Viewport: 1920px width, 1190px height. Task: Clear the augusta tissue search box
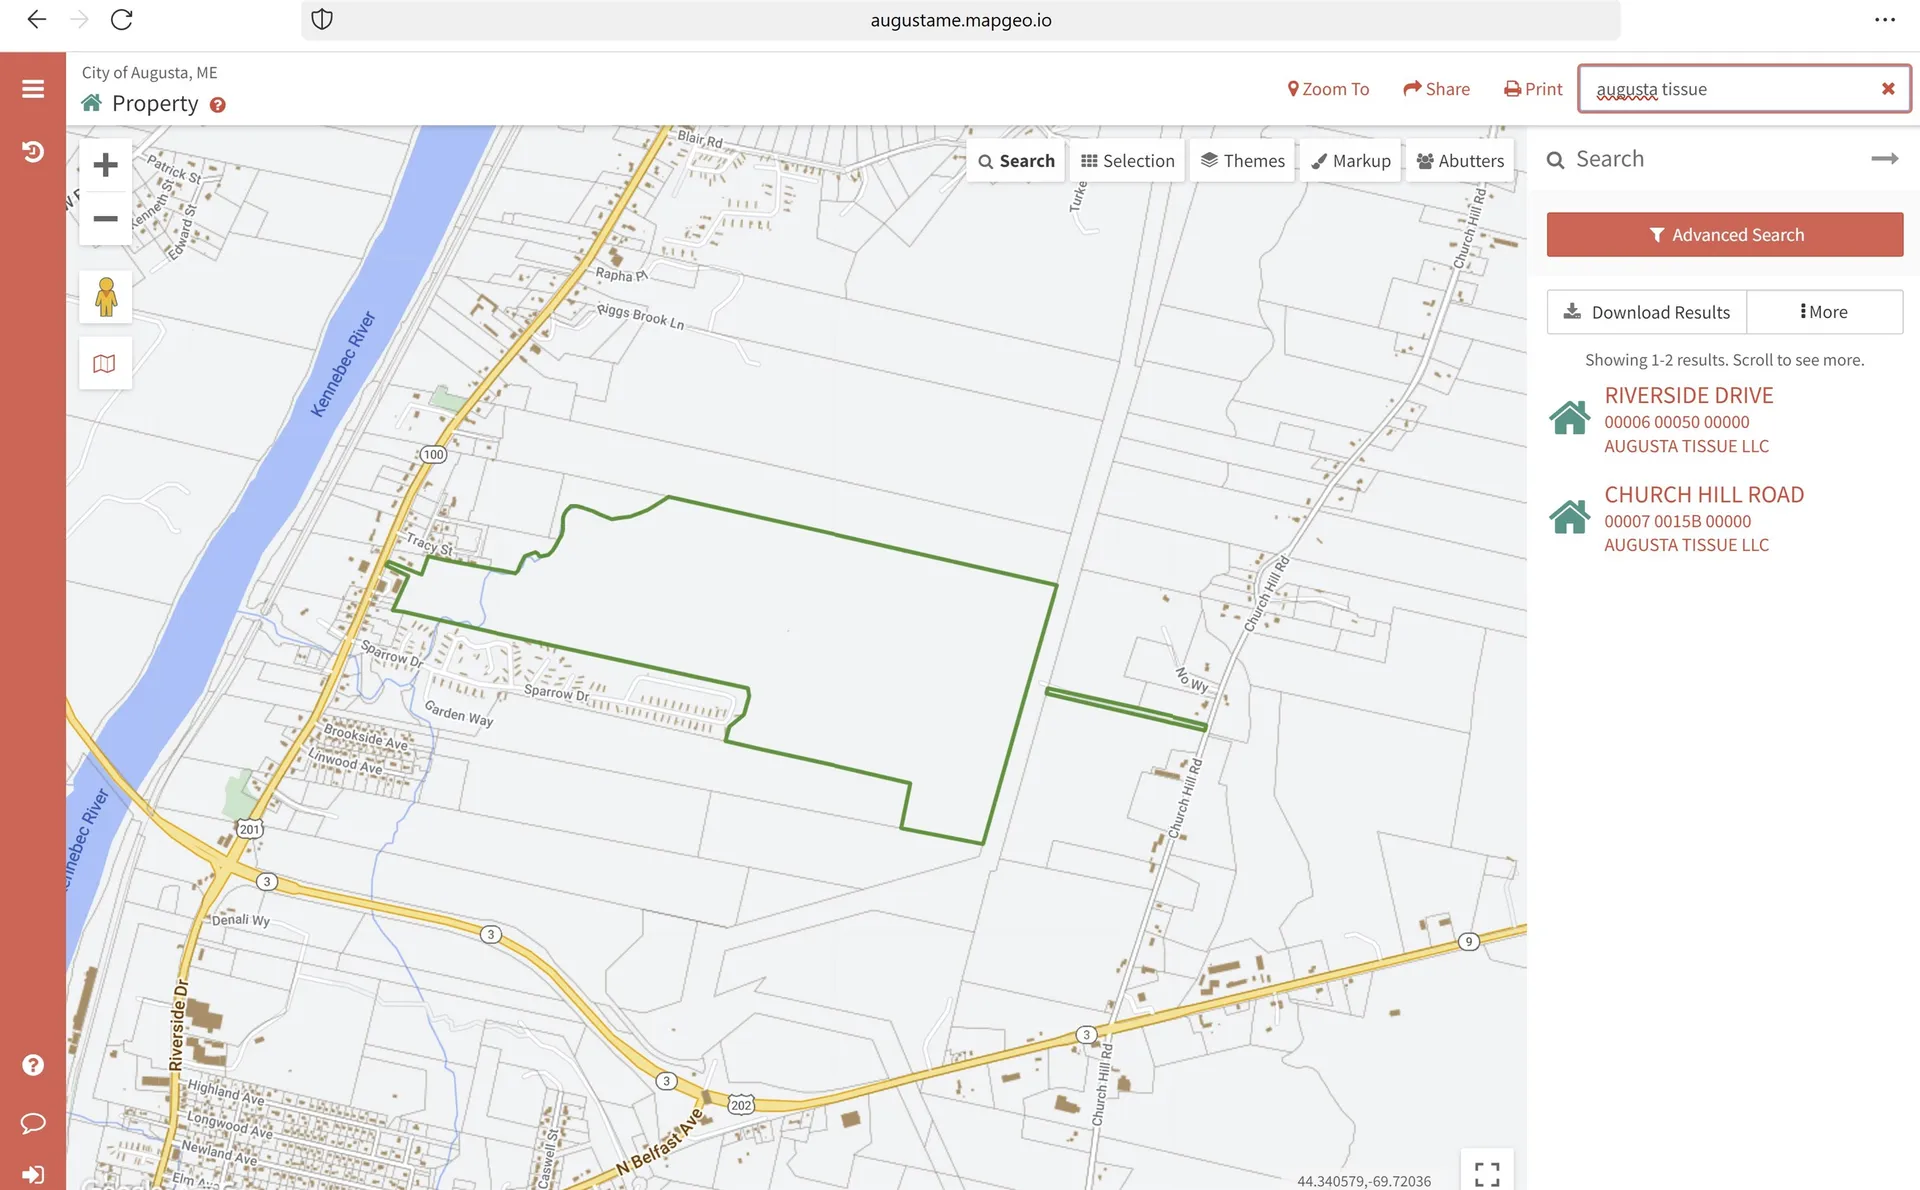[1888, 88]
